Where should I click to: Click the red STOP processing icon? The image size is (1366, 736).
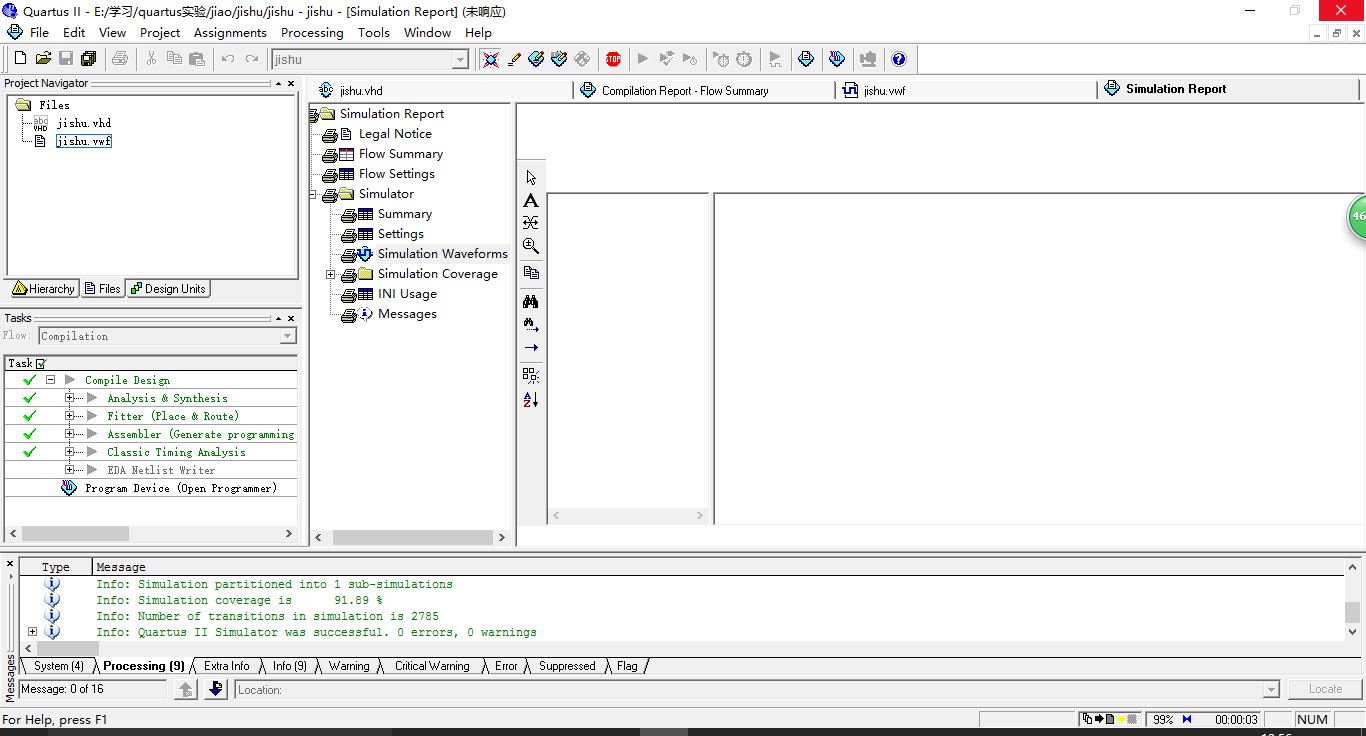coord(613,59)
